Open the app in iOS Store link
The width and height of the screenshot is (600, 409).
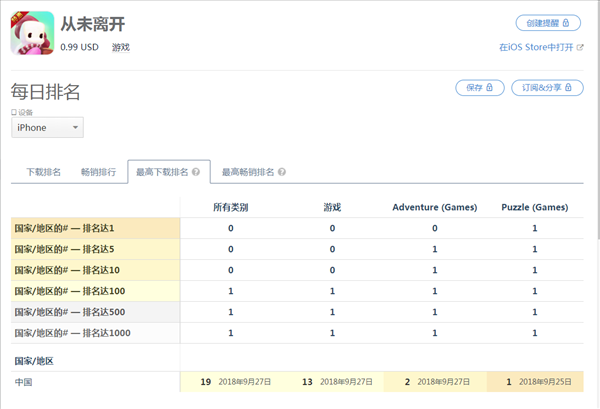540,47
